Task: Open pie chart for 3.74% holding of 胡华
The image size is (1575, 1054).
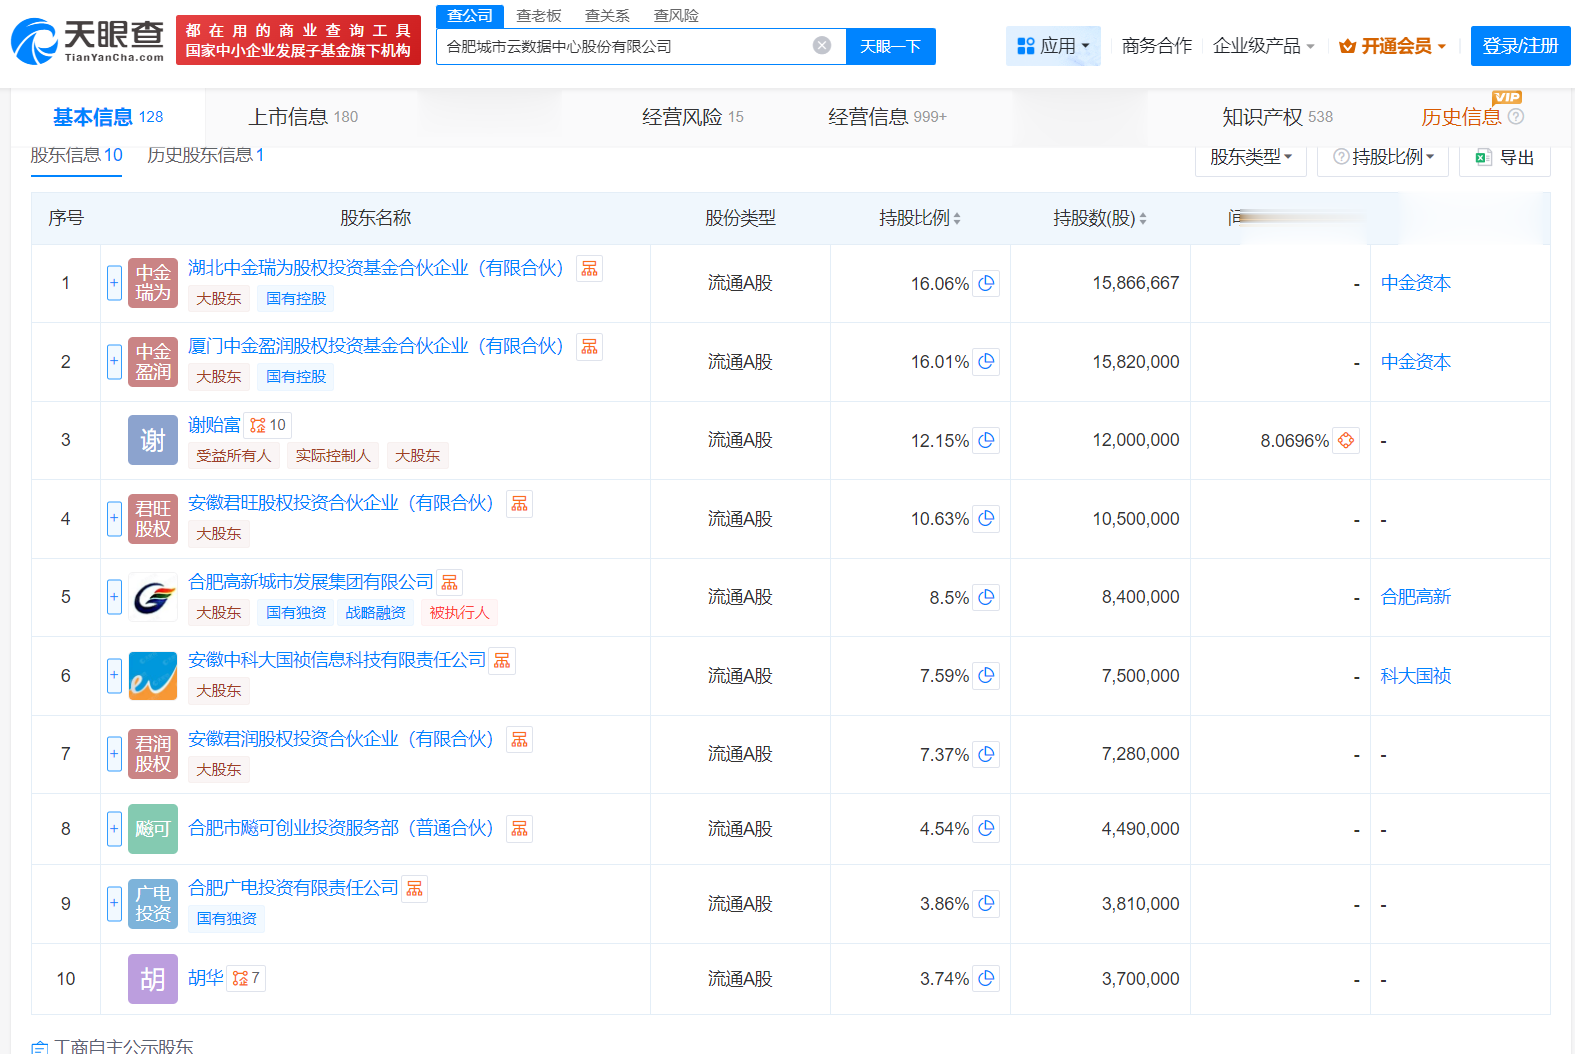Action: click(986, 978)
